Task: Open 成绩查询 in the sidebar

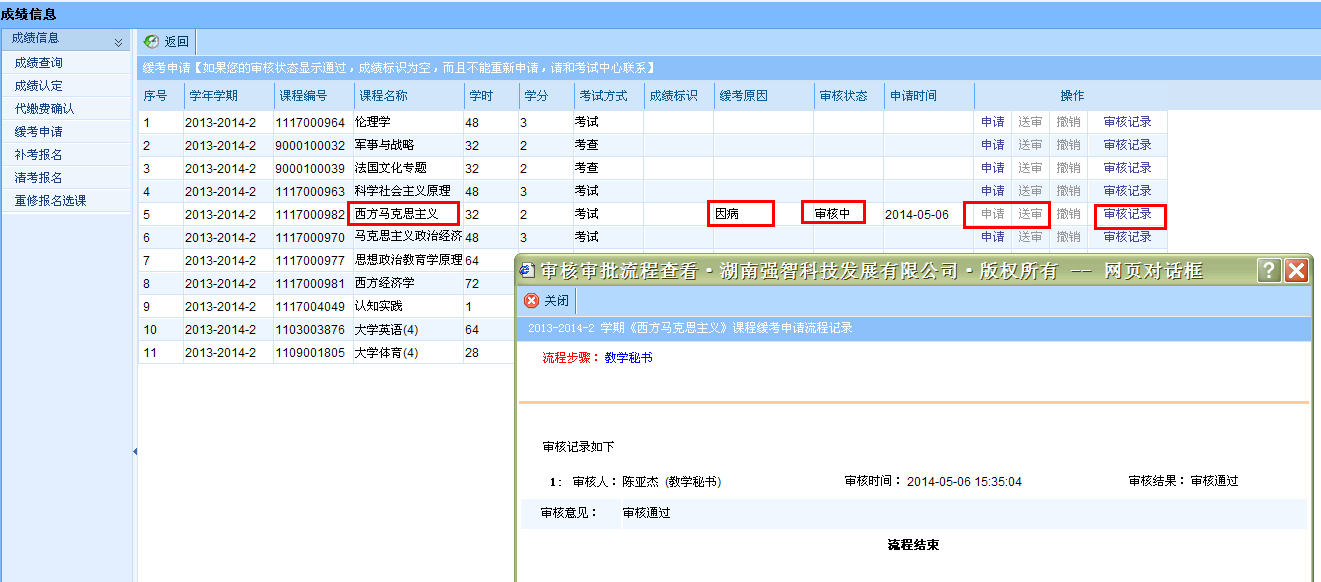Action: (38, 63)
